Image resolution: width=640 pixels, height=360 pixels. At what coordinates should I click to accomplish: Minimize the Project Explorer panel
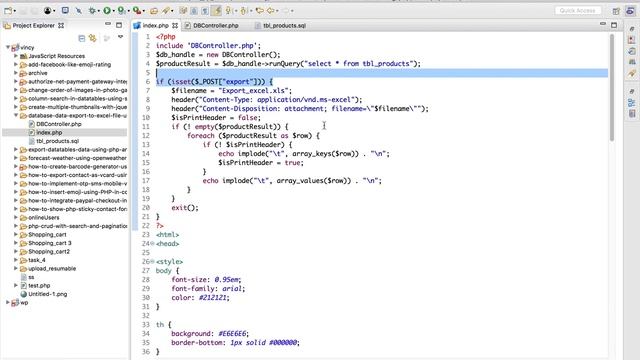(108, 24)
